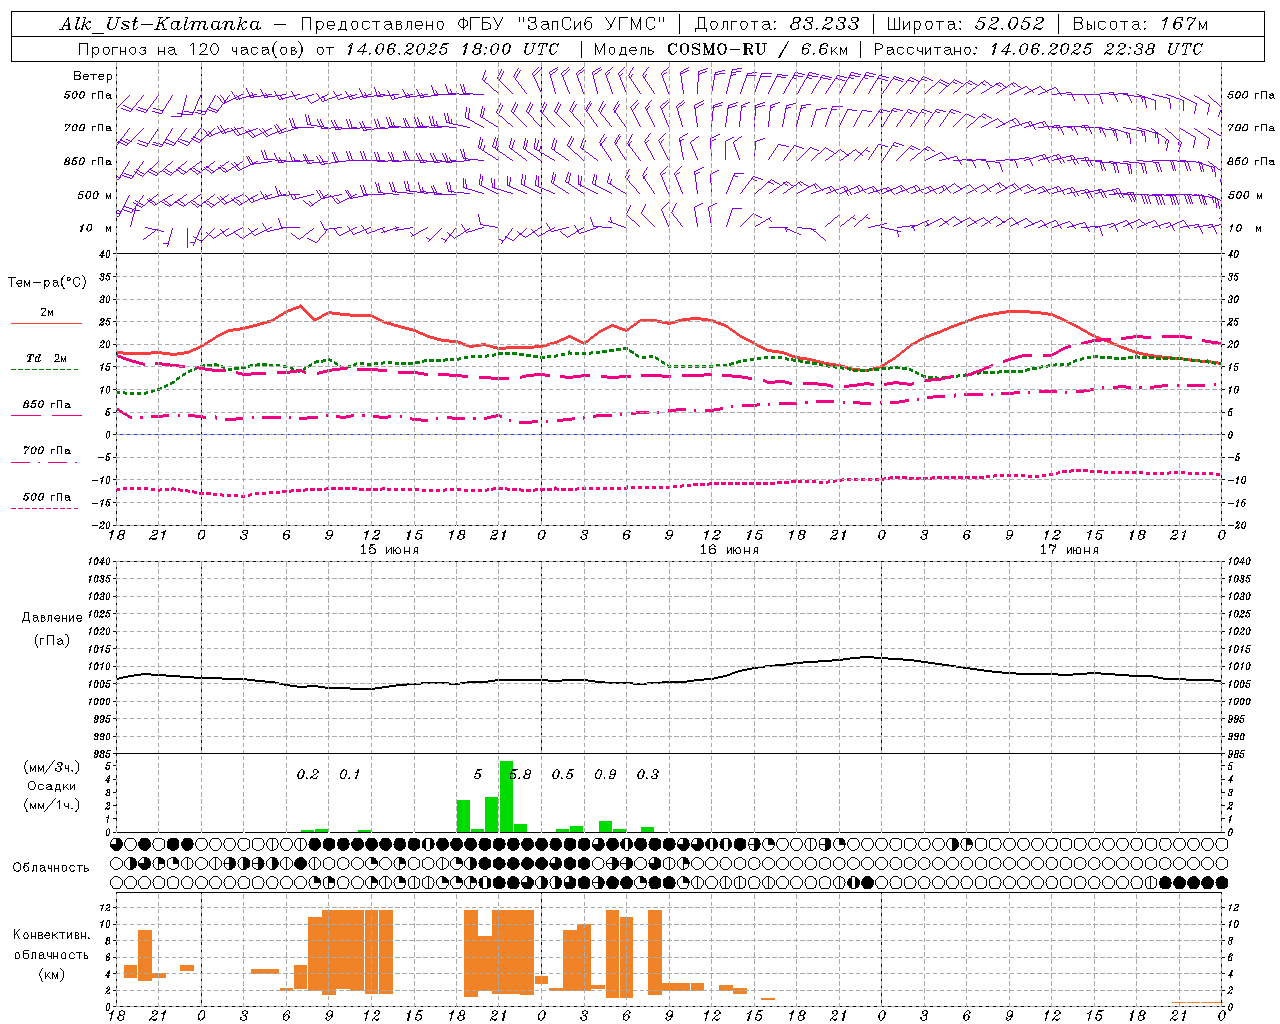Select the right-side 850 гПа wind level label
Viewport: 1280px width, 1024px height.
[x=1251, y=161]
